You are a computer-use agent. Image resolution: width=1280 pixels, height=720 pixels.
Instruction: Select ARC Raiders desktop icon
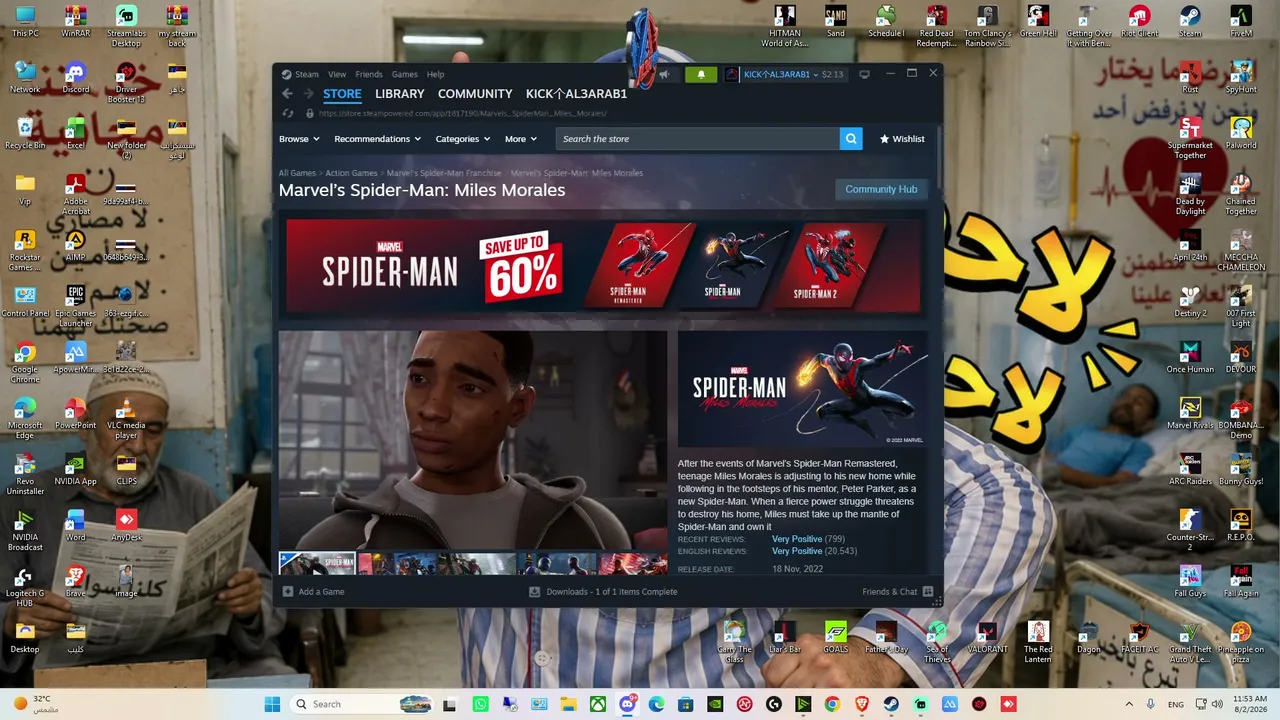tap(1190, 469)
